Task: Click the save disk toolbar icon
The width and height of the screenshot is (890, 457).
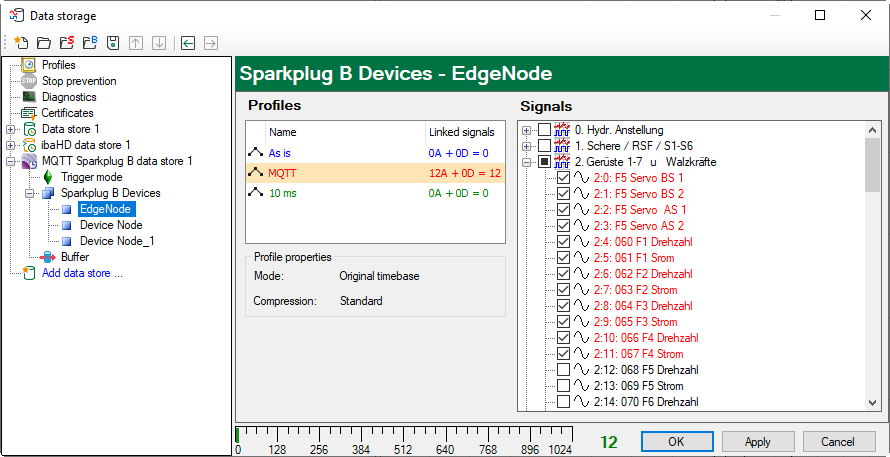Action: (113, 43)
